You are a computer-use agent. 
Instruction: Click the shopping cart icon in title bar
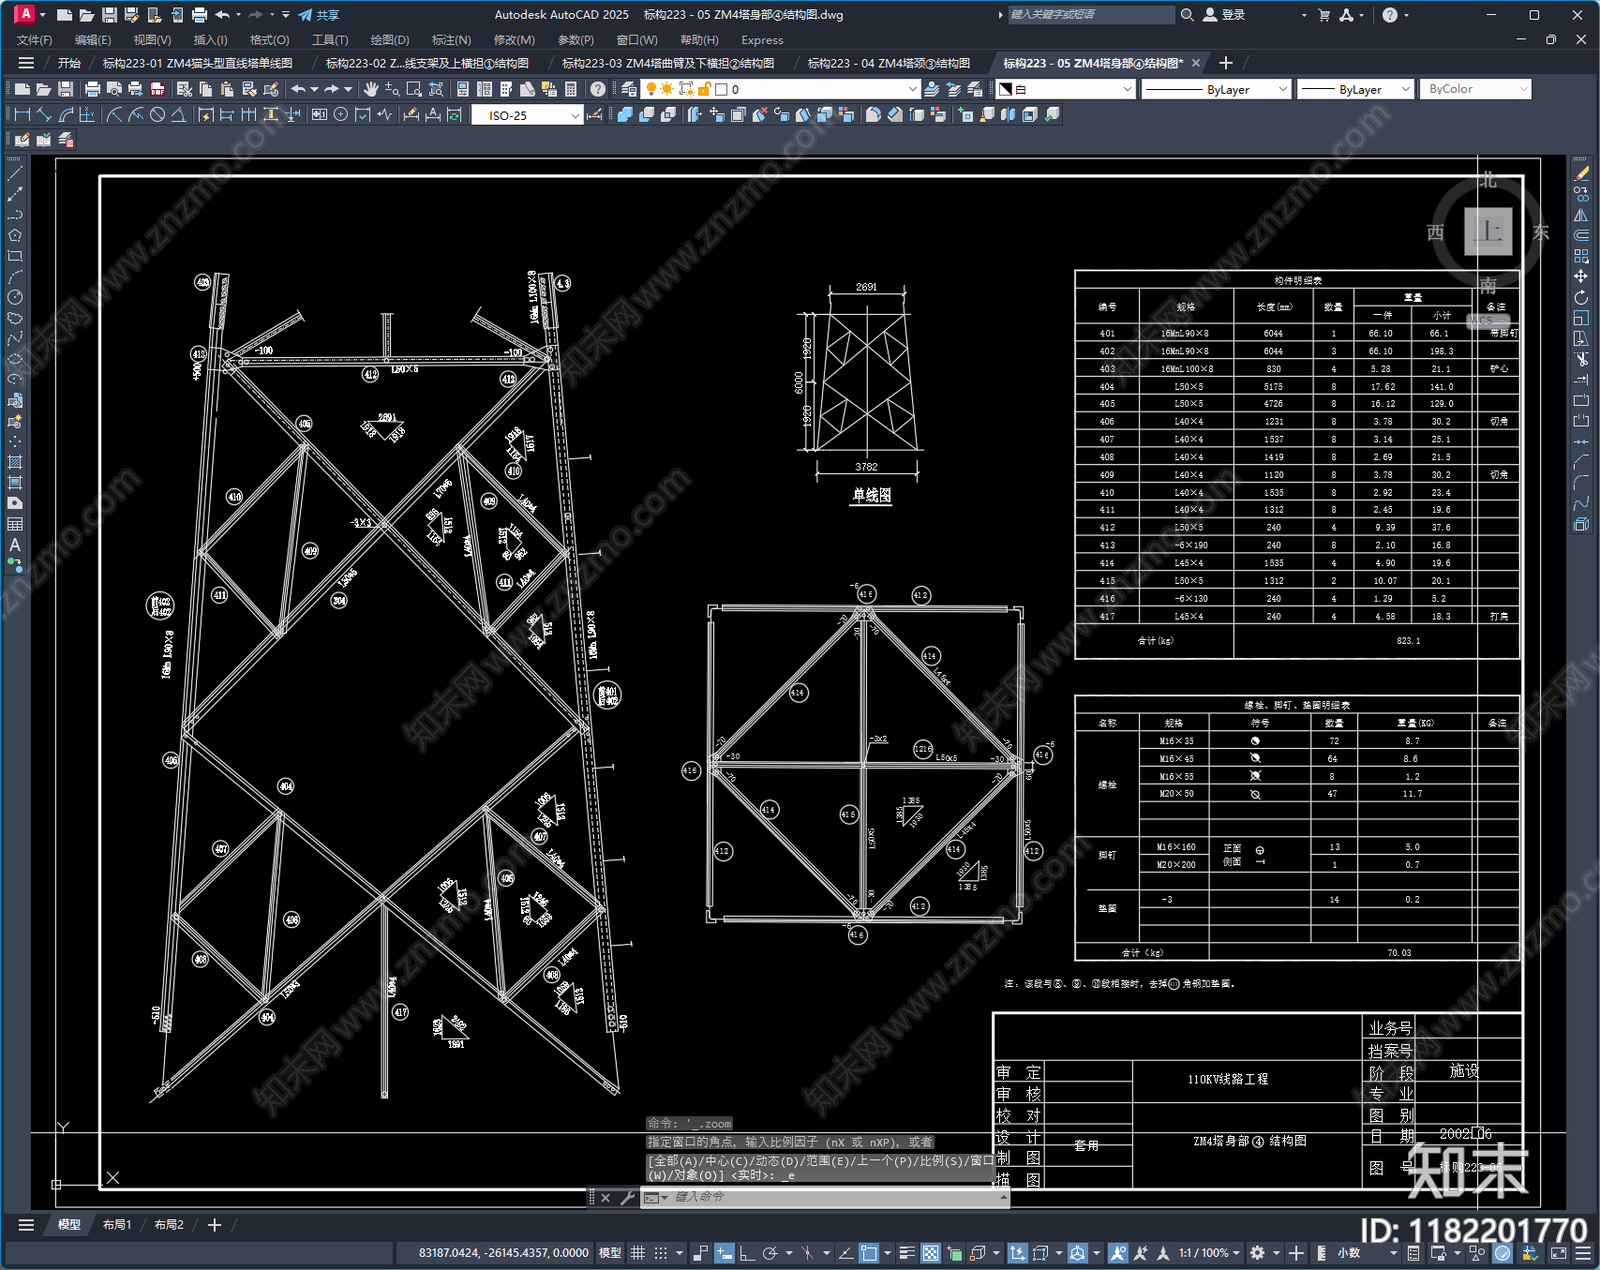point(1324,15)
